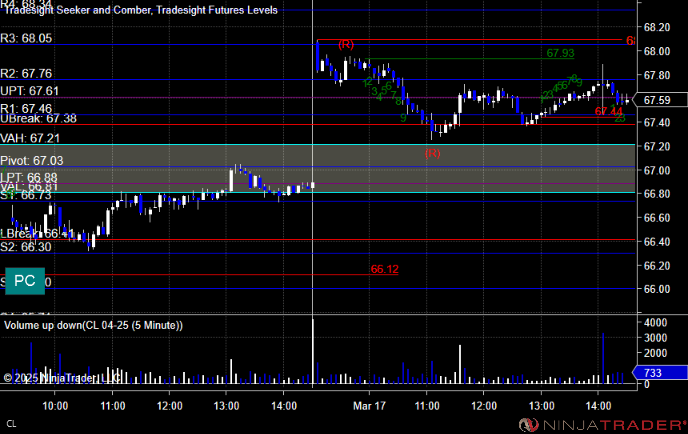Click the red 67.44 price label
The height and width of the screenshot is (434, 688).
coord(609,111)
